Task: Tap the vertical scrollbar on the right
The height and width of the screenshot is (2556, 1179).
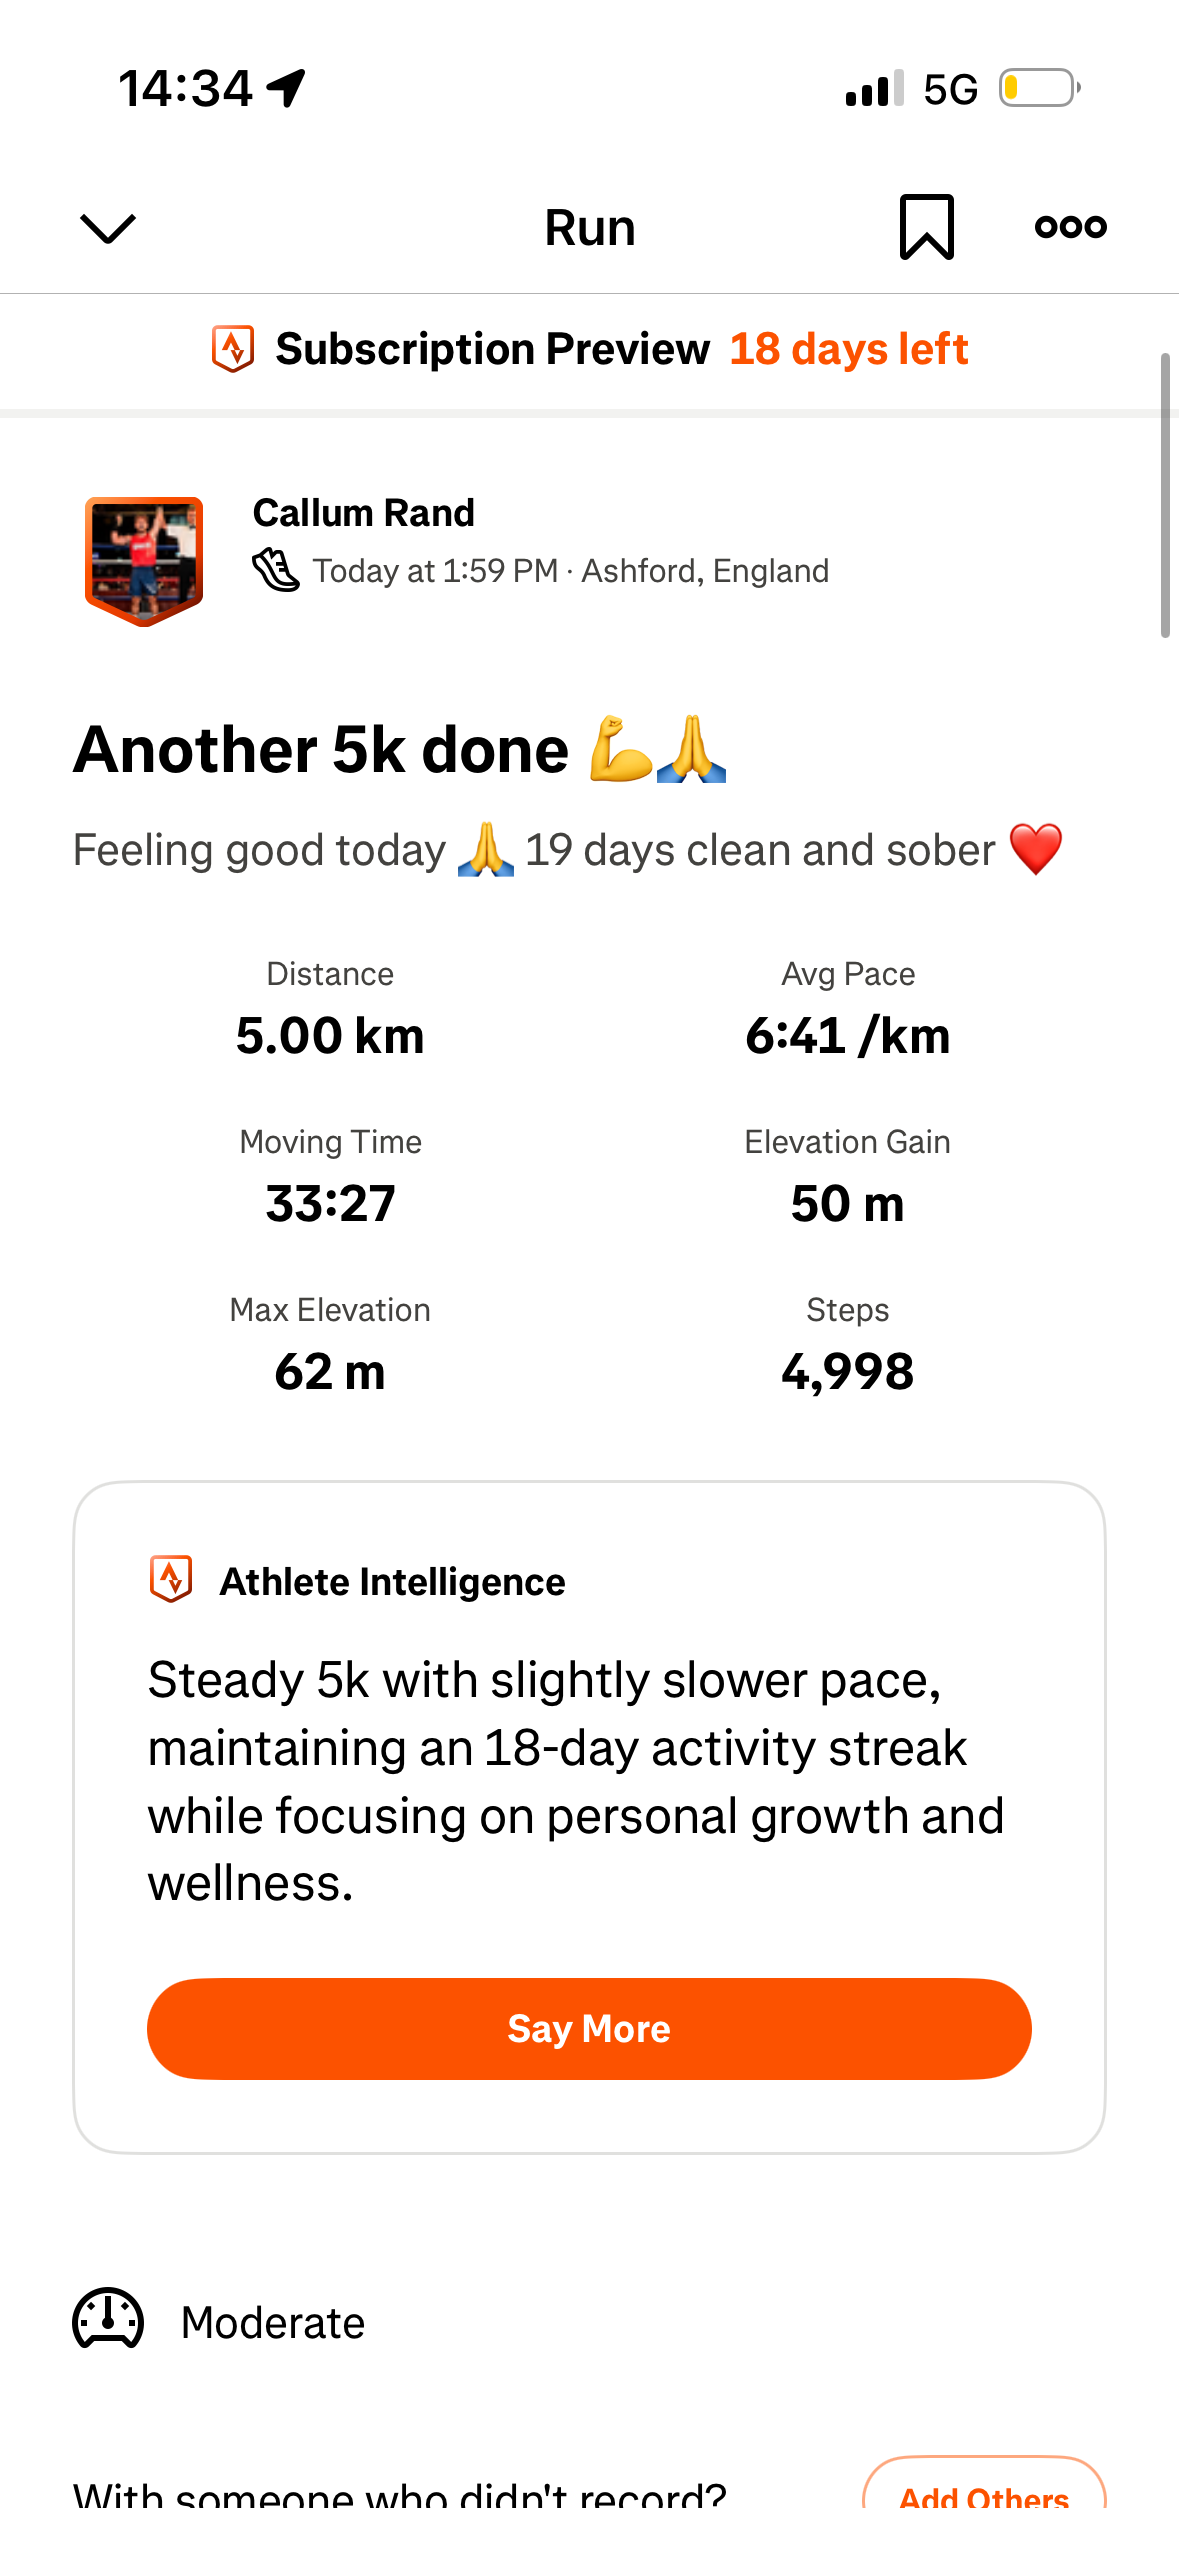Action: (x=1164, y=495)
